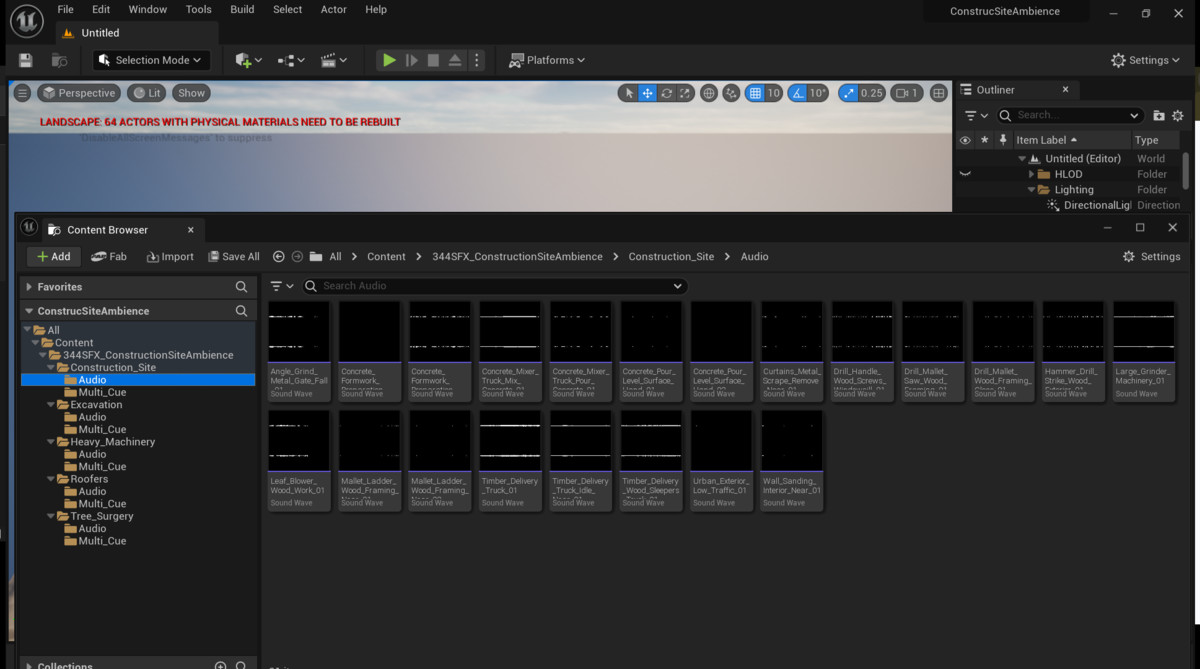
Task: Select DirectionalLight actor in Outliner
Action: [1096, 205]
